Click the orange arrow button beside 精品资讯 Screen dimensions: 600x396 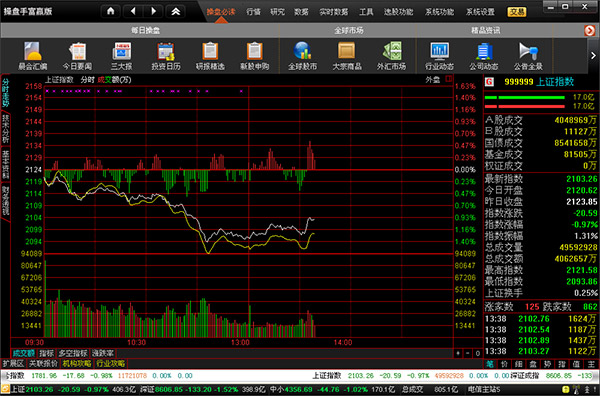point(590,30)
